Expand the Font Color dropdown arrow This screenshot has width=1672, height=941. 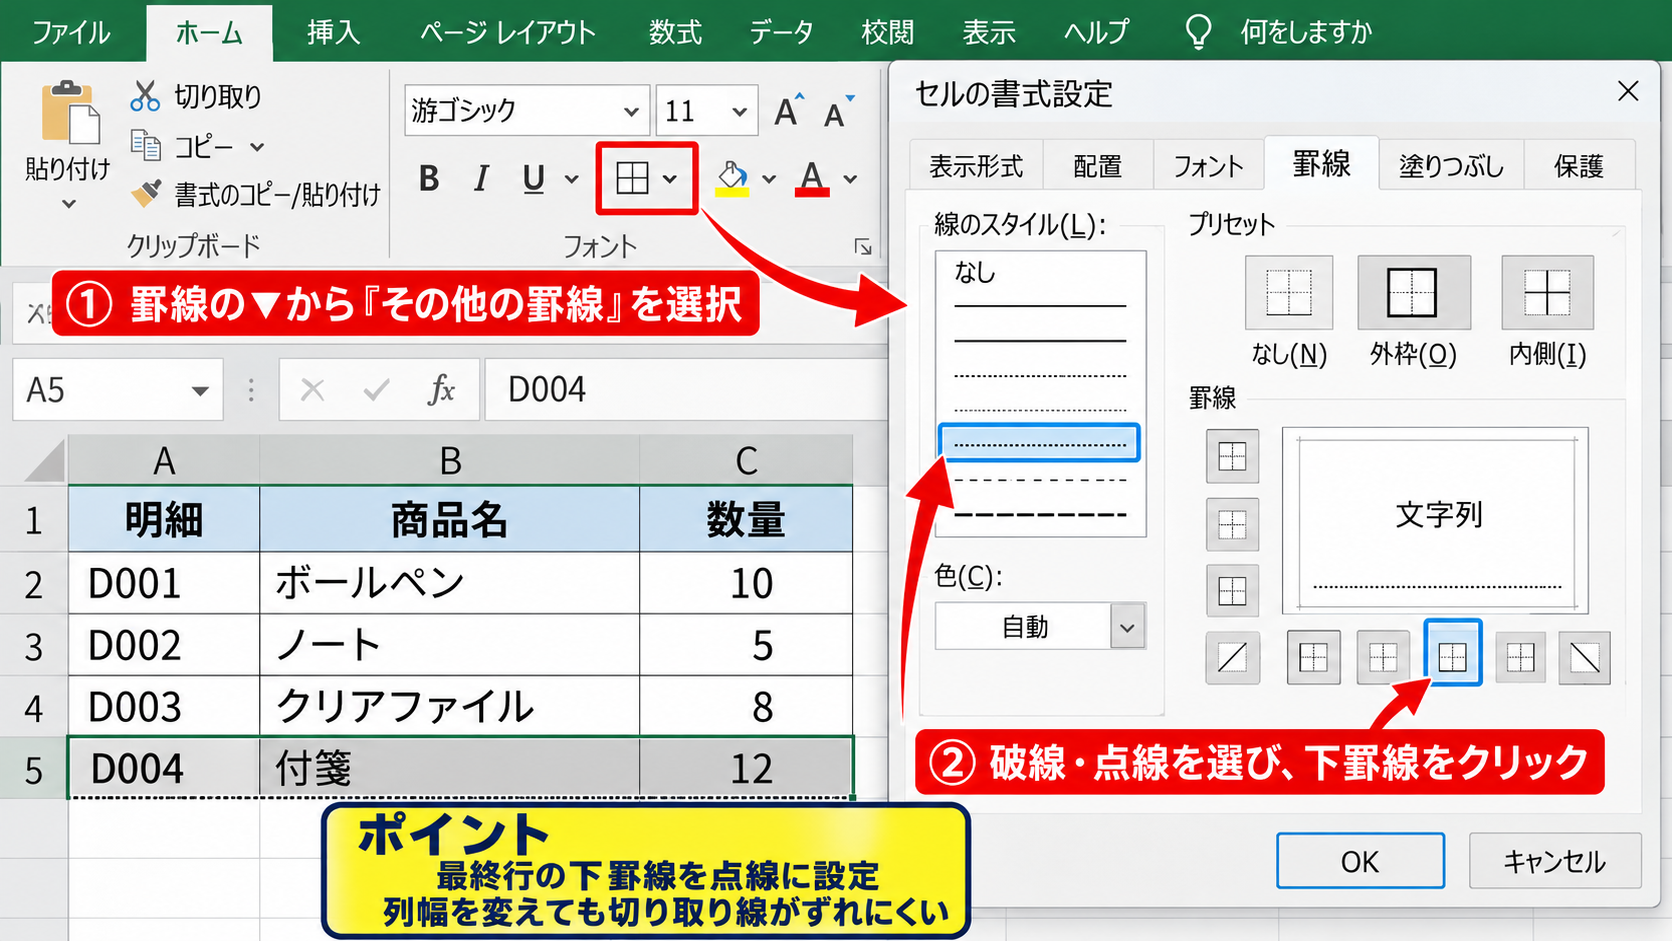click(x=850, y=179)
